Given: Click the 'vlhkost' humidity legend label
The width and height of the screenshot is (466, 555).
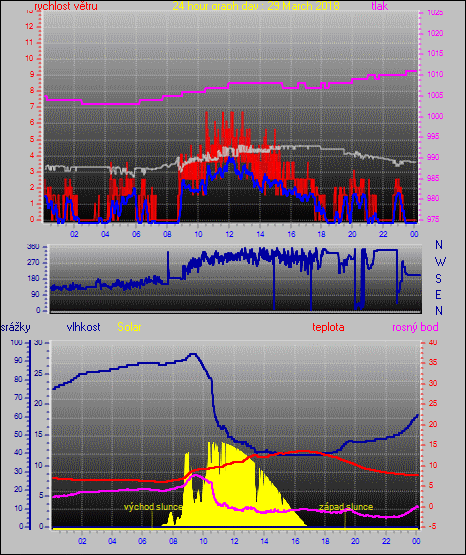Looking at the screenshot, I should point(84,327).
